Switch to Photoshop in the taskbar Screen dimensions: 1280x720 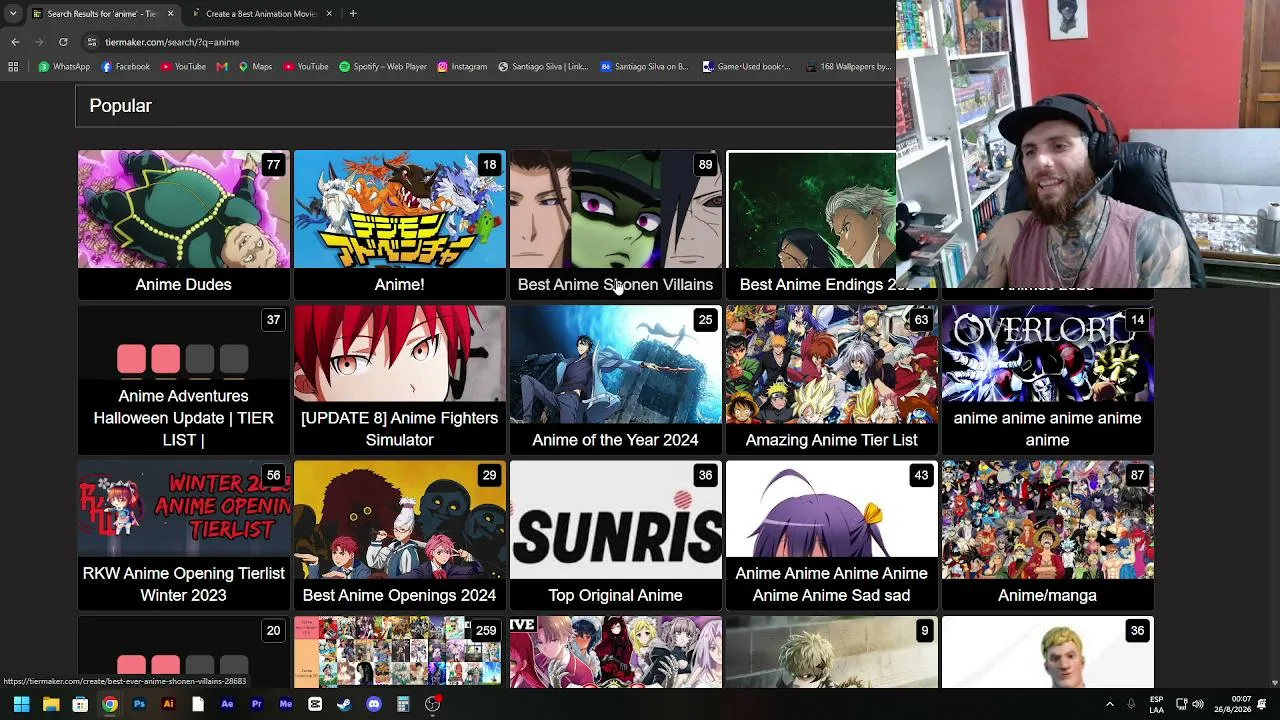pos(139,704)
